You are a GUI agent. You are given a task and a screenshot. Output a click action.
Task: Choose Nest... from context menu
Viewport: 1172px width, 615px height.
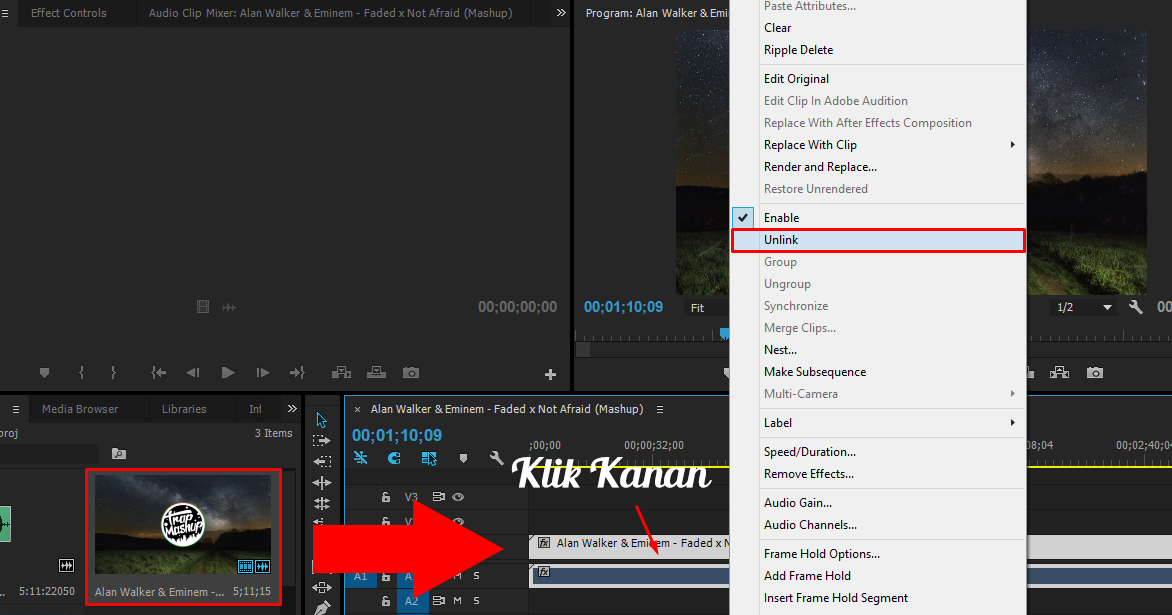(878, 350)
